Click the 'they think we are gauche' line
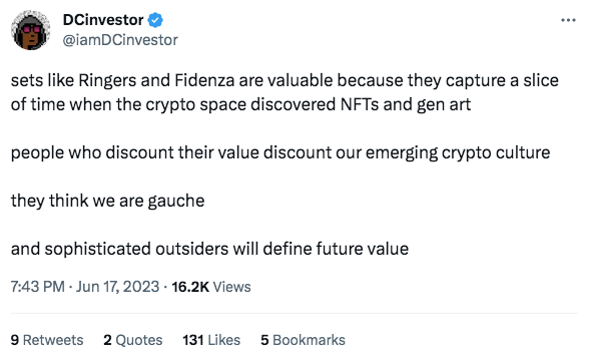This screenshot has height=360, width=590. click(108, 201)
